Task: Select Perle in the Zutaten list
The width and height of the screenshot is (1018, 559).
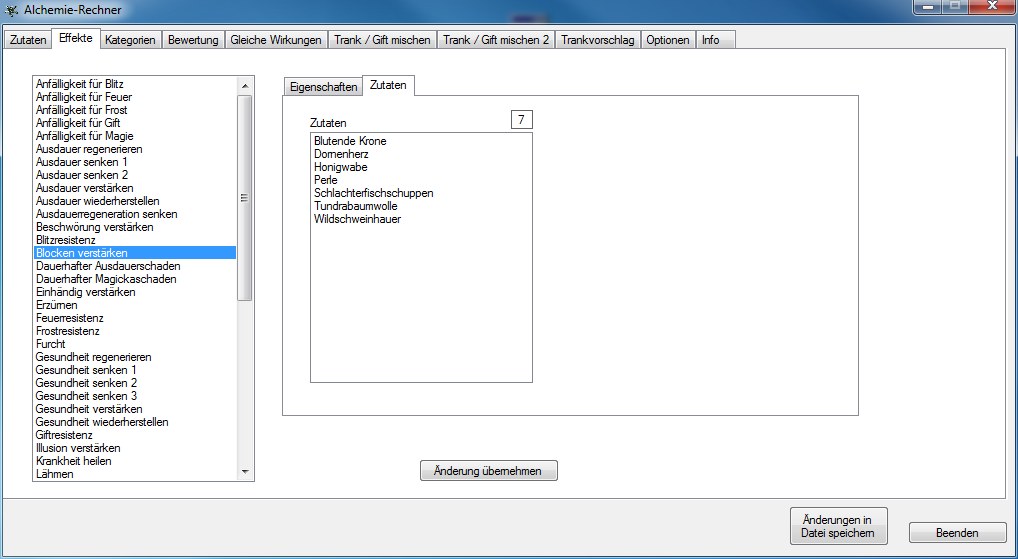Action: [x=326, y=180]
